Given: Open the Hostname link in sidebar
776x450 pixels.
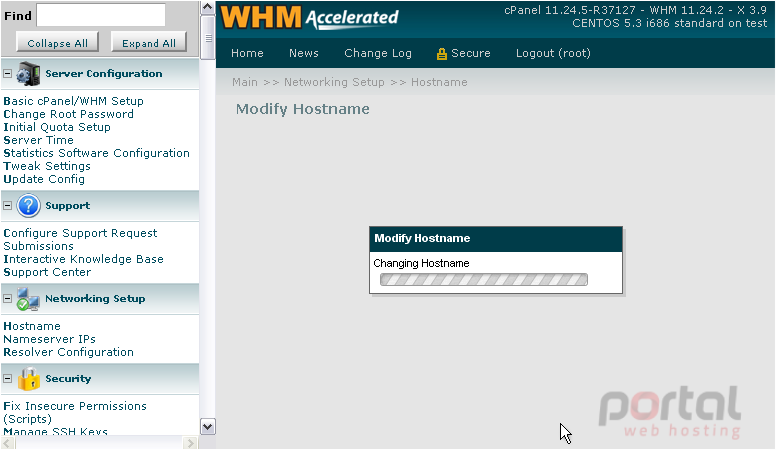Looking at the screenshot, I should click(x=32, y=326).
